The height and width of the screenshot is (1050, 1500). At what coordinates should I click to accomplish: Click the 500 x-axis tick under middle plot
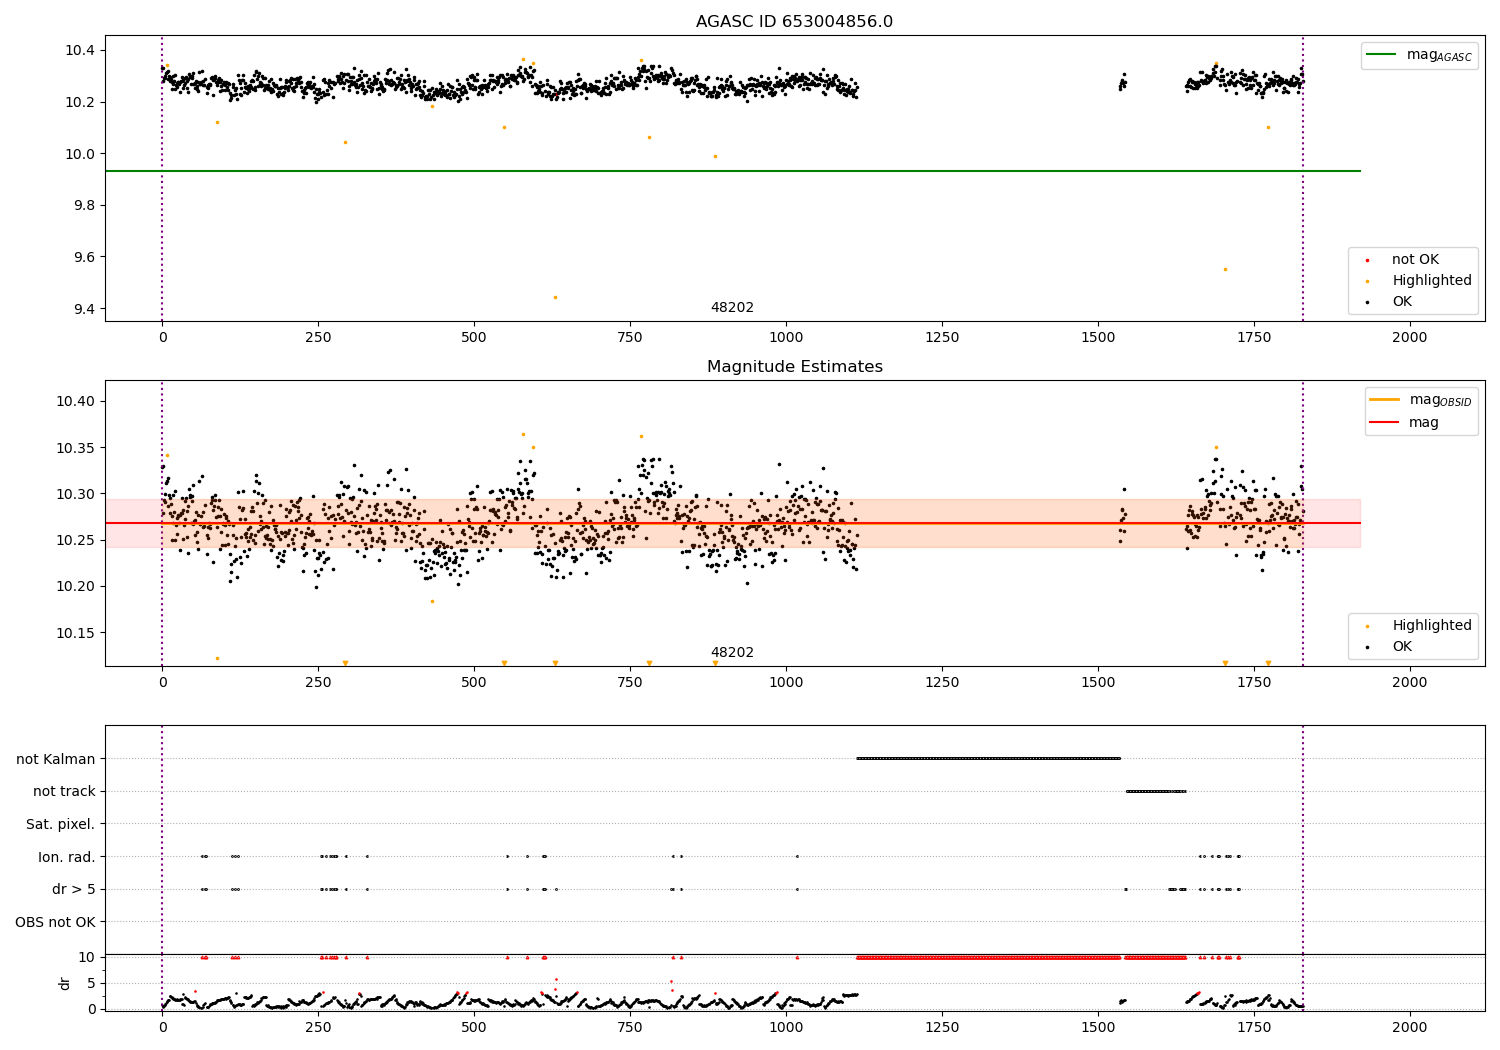click(x=474, y=683)
